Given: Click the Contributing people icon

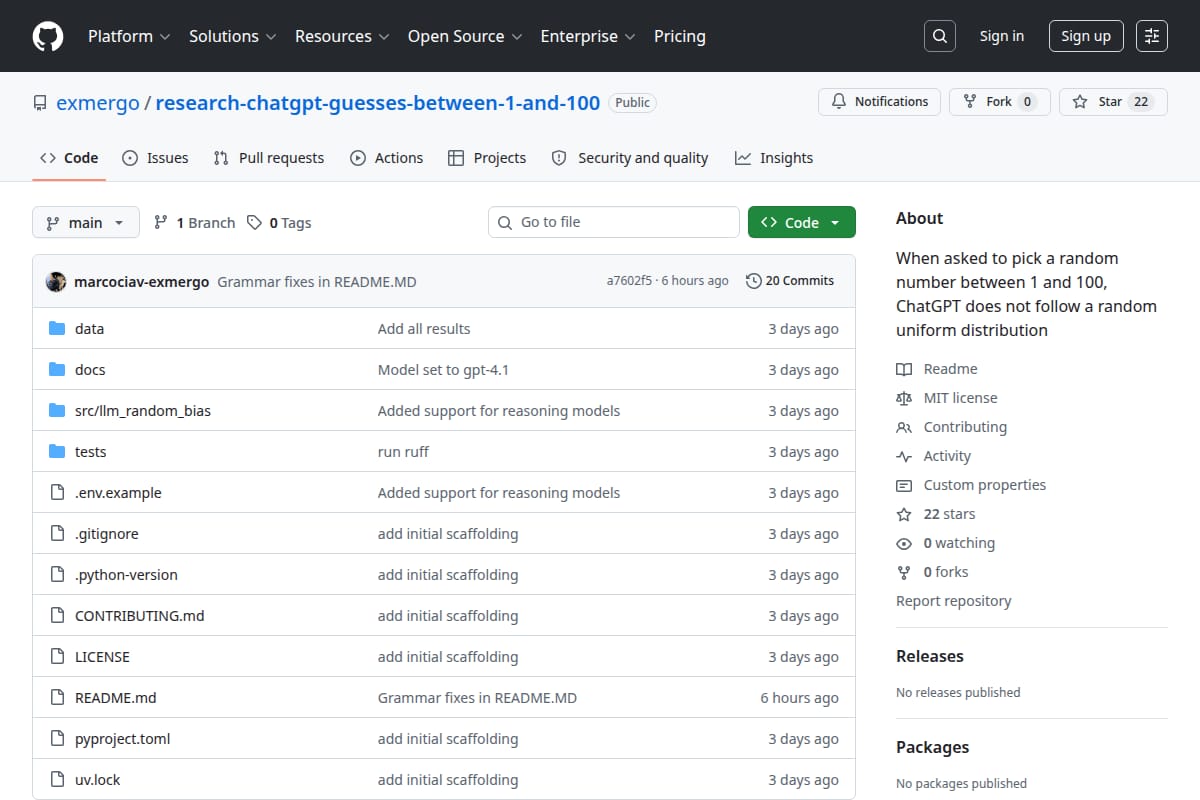Looking at the screenshot, I should (x=904, y=427).
